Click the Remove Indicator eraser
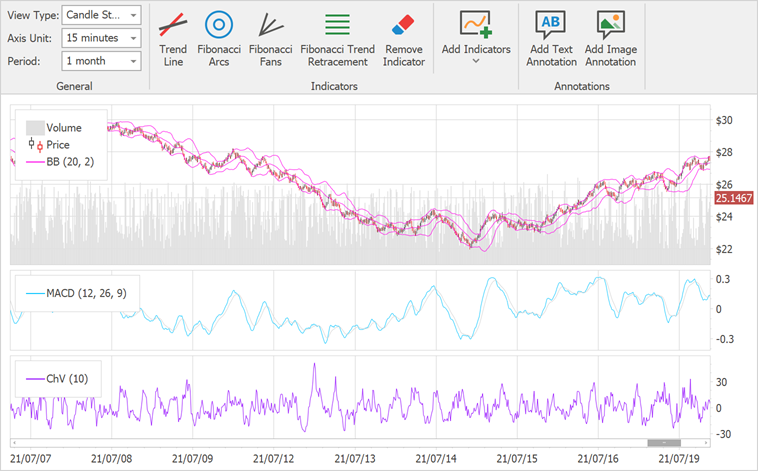Image resolution: width=758 pixels, height=471 pixels. (404, 40)
